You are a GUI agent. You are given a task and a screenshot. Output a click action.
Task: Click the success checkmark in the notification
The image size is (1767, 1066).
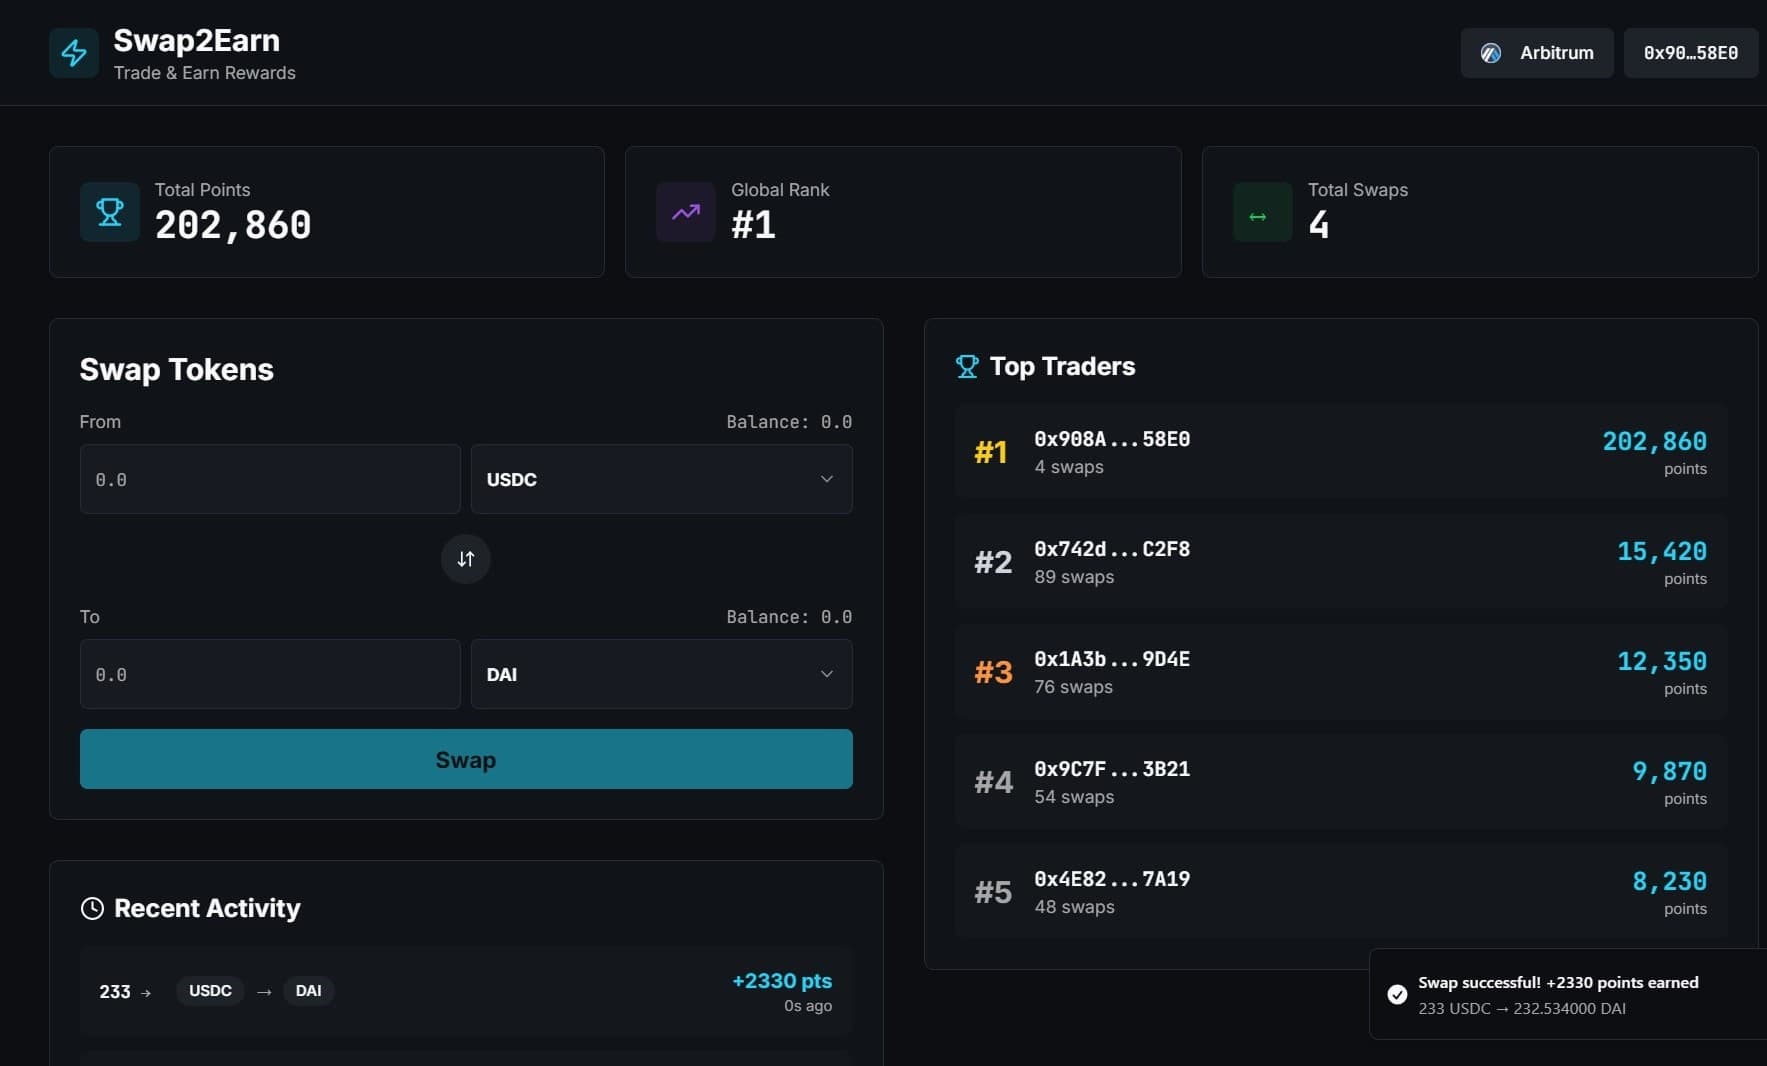coord(1397,994)
